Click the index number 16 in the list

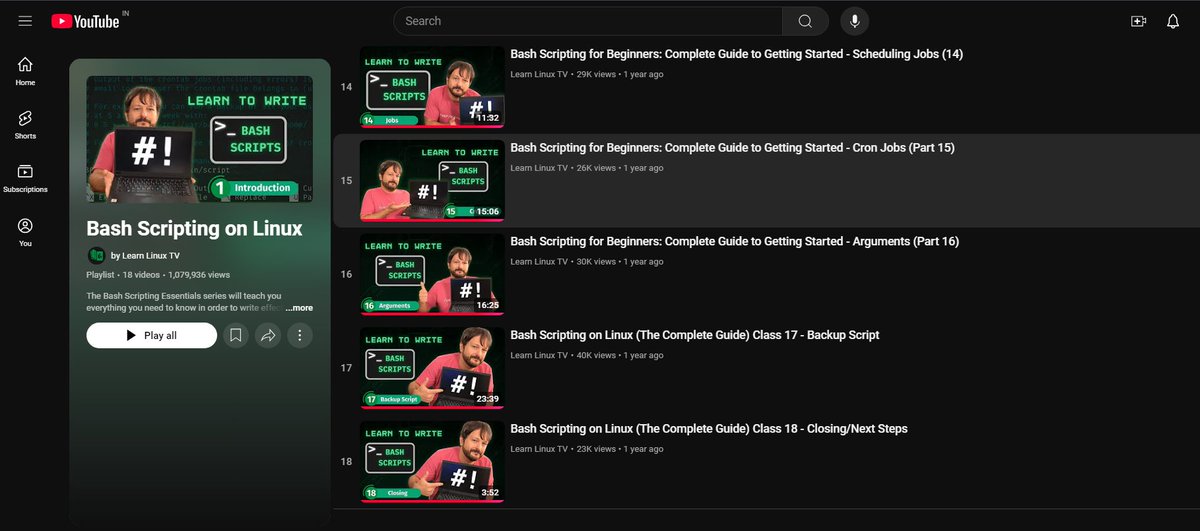click(346, 274)
